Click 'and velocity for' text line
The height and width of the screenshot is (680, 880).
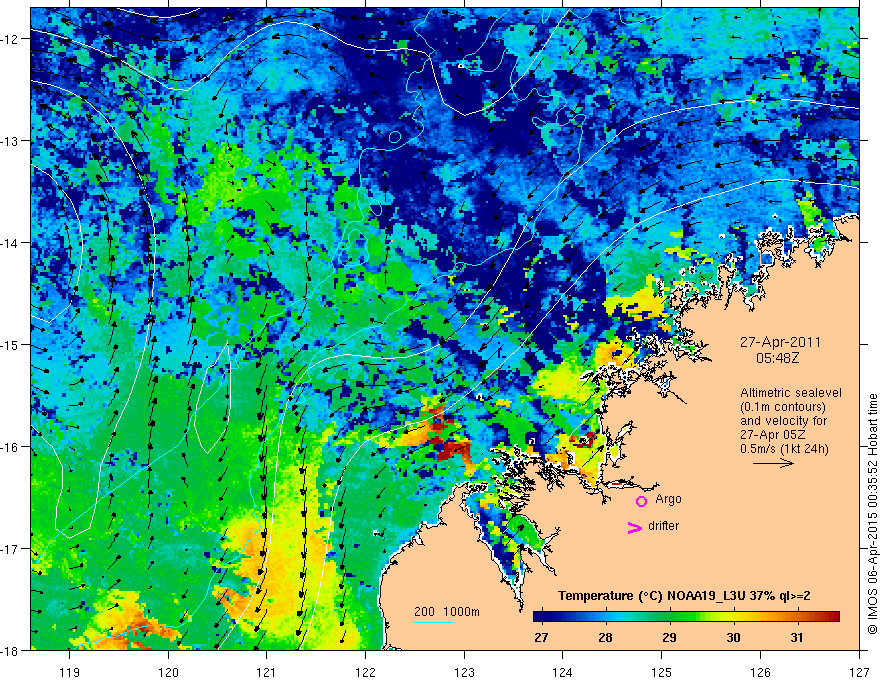tap(783, 420)
